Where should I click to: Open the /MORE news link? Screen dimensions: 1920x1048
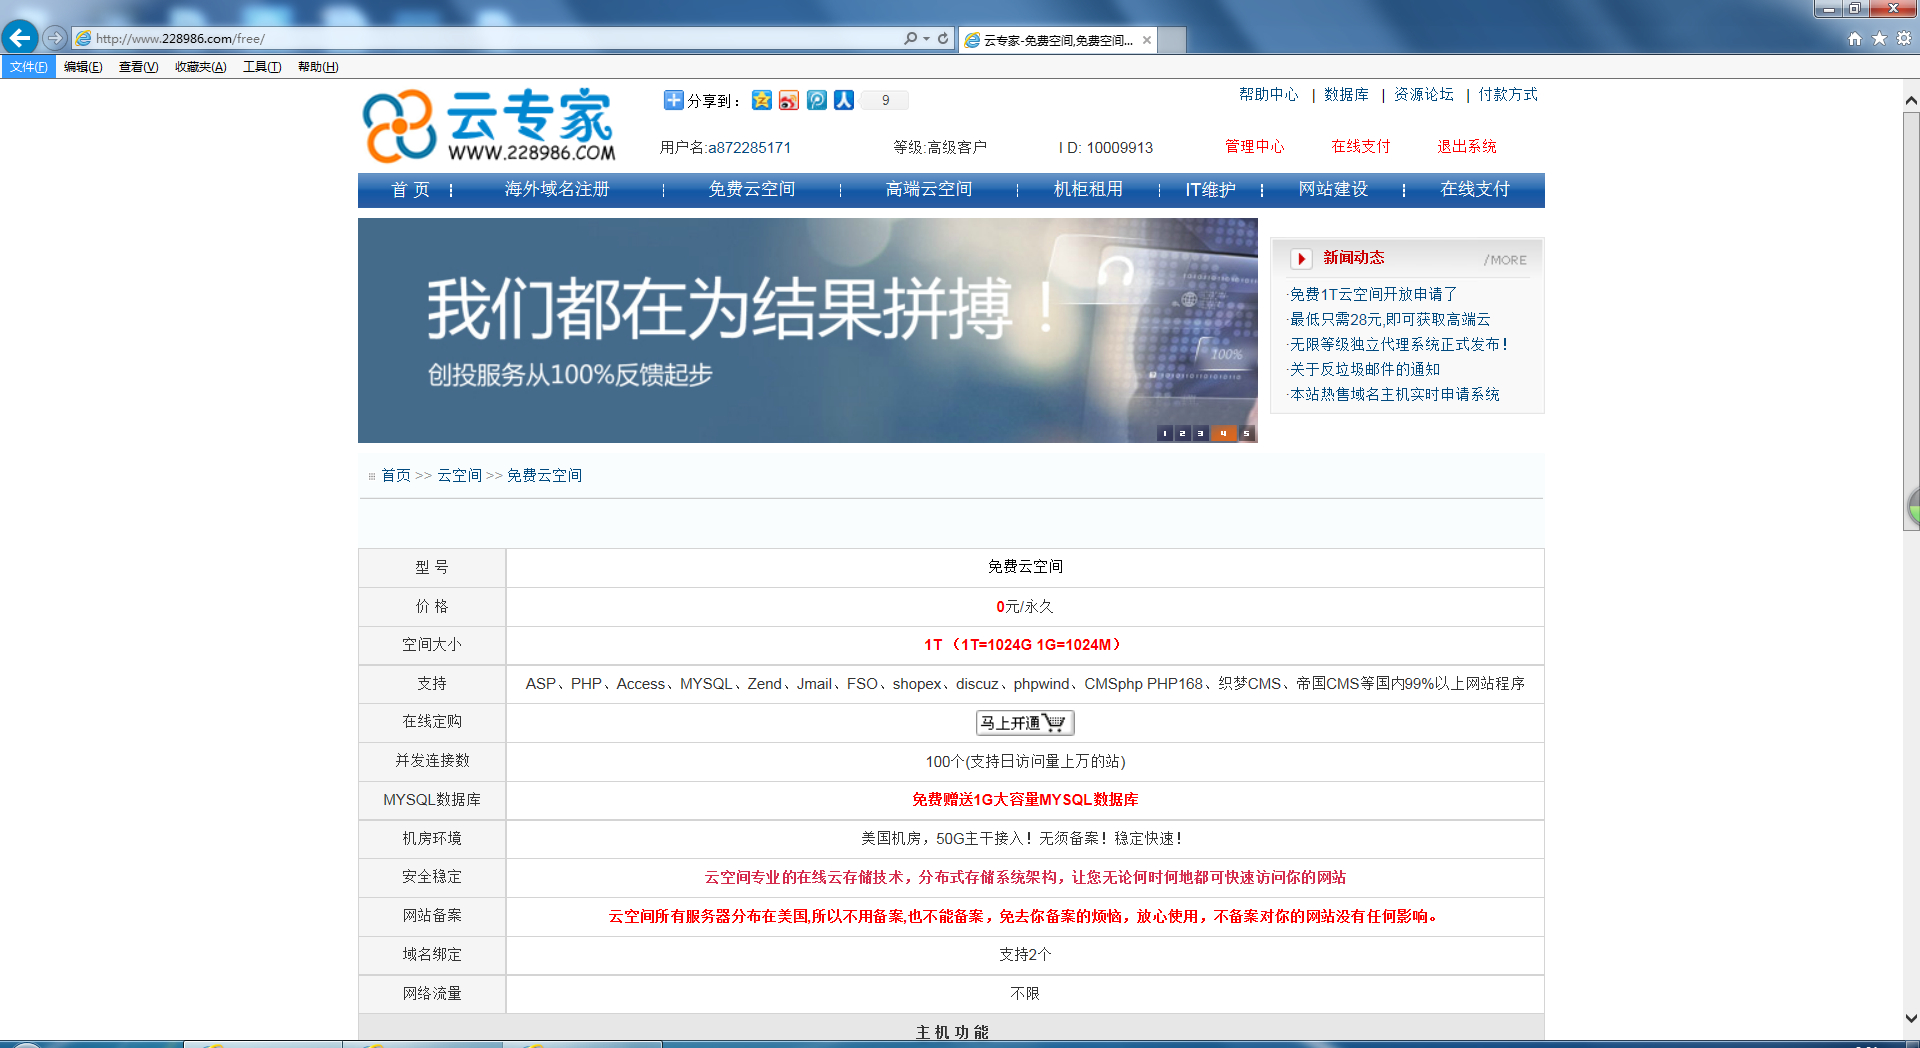click(1505, 260)
